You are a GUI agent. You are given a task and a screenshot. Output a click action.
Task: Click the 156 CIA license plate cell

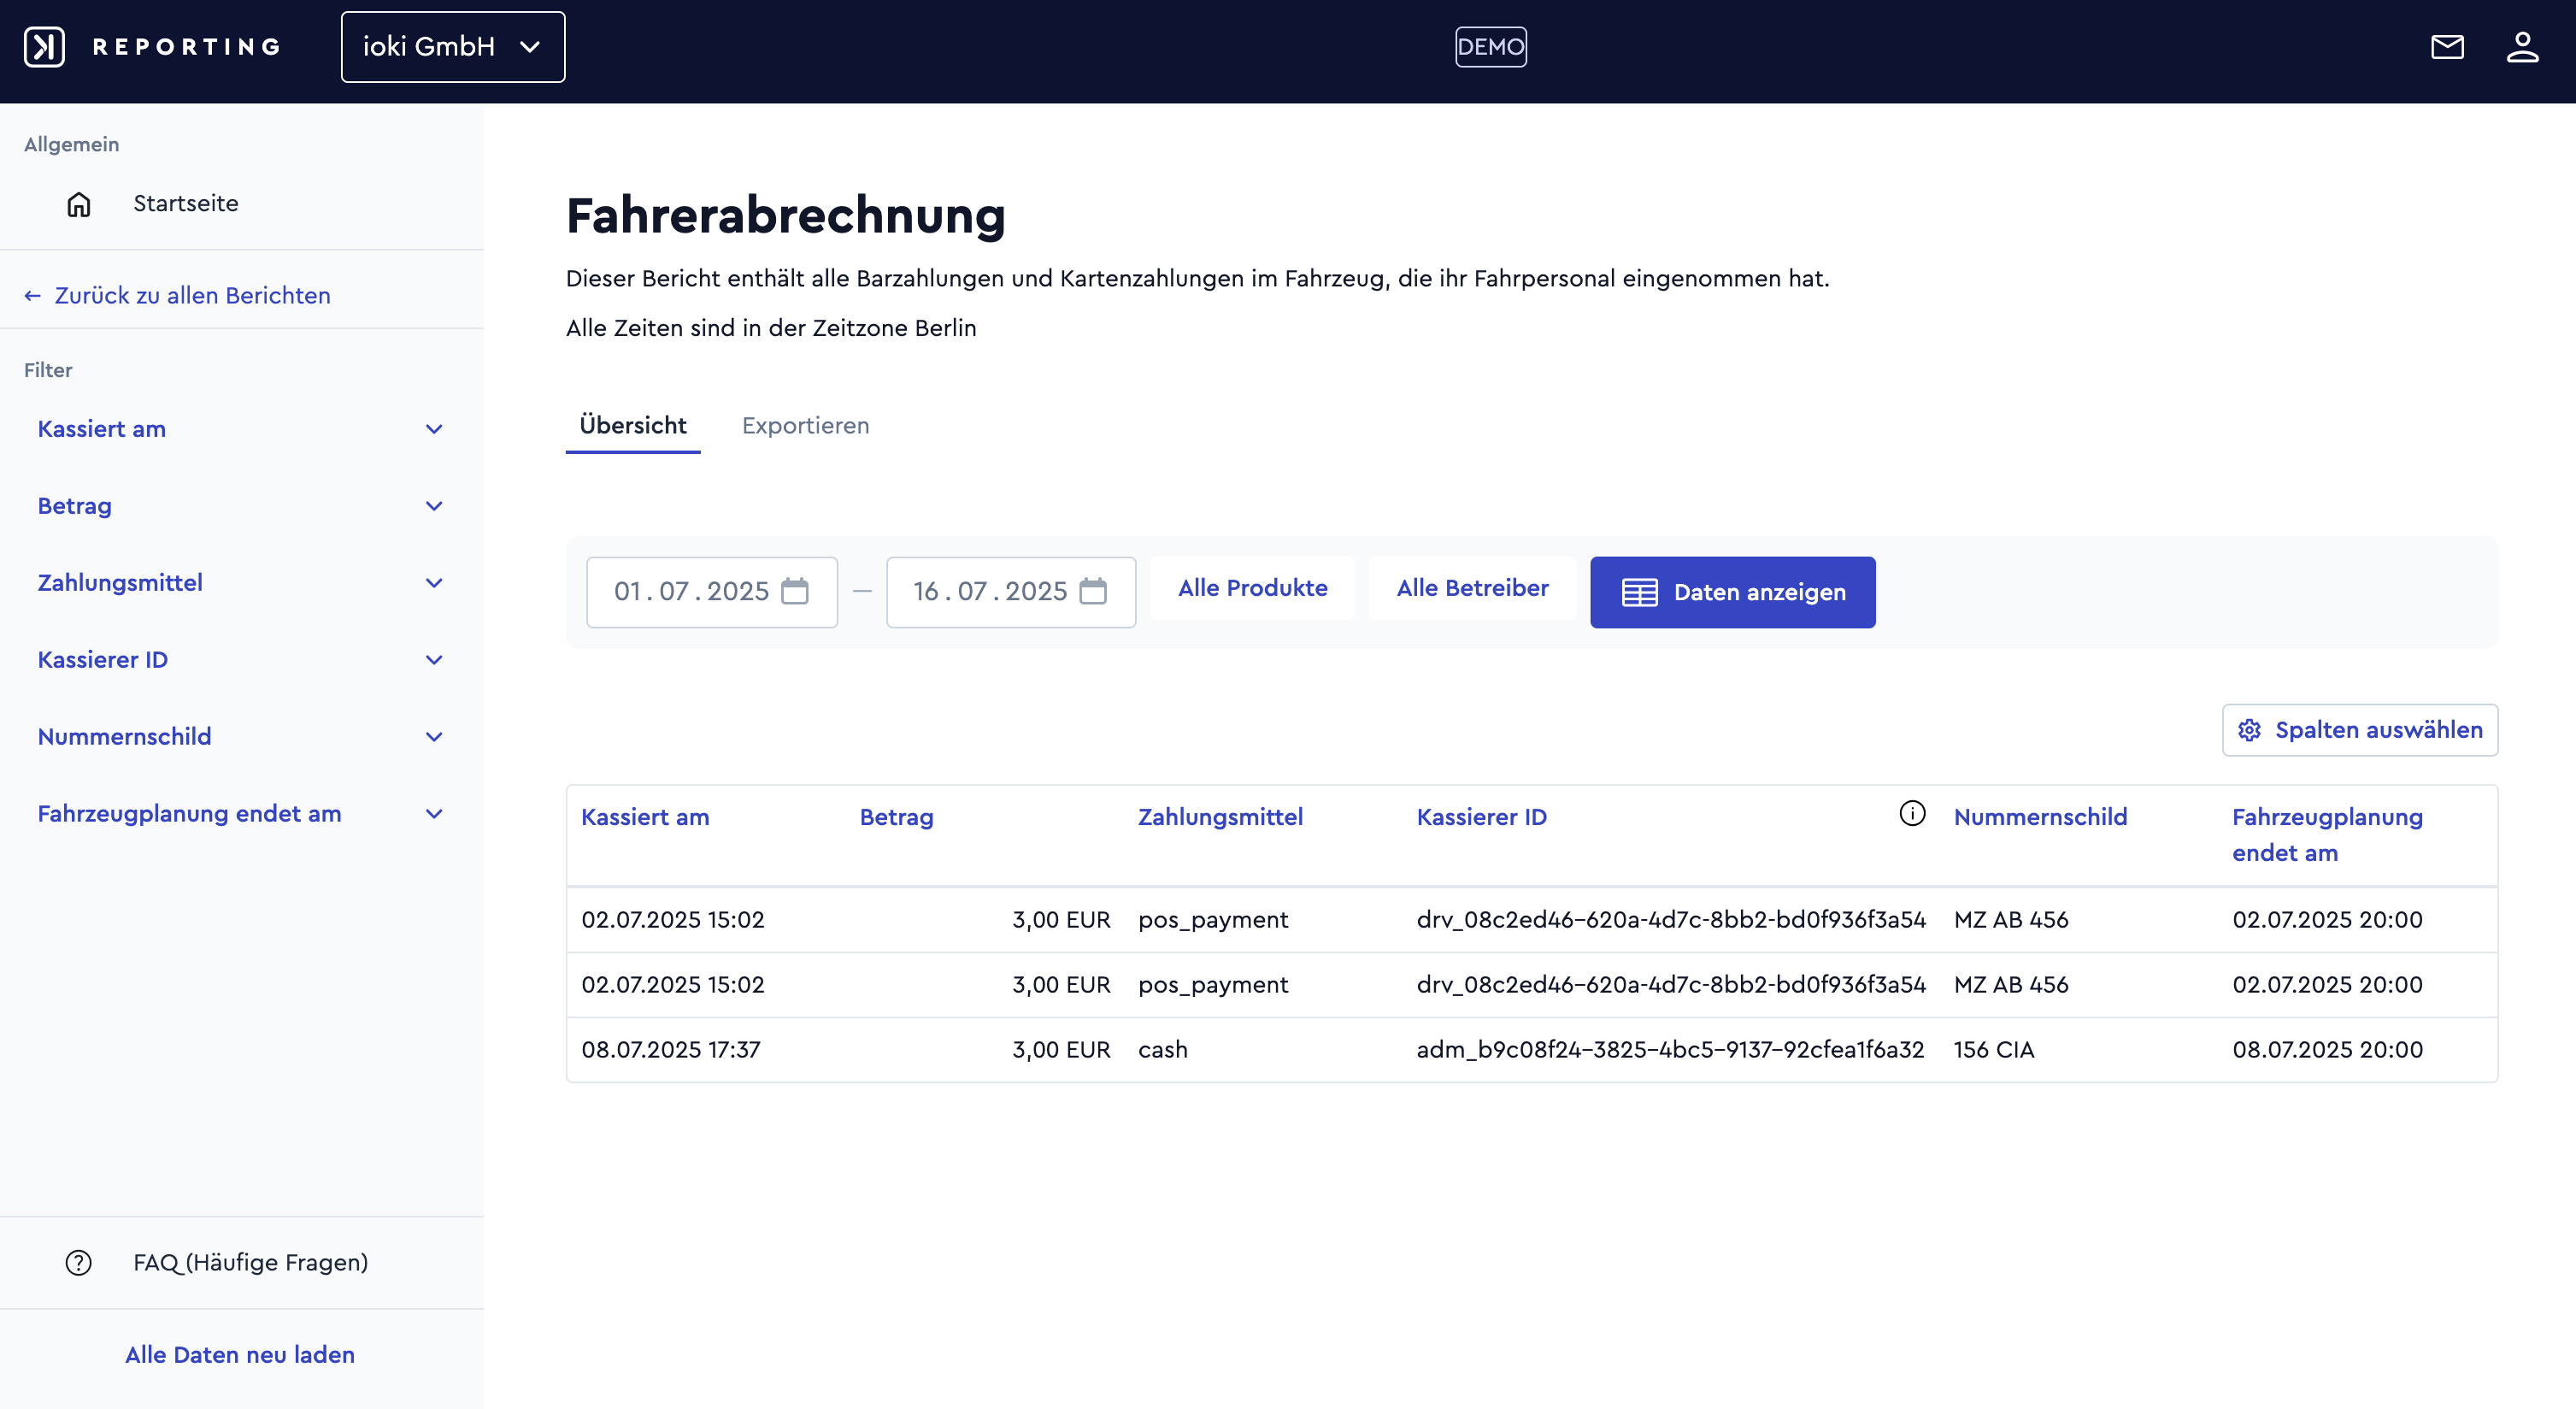(x=1994, y=1050)
